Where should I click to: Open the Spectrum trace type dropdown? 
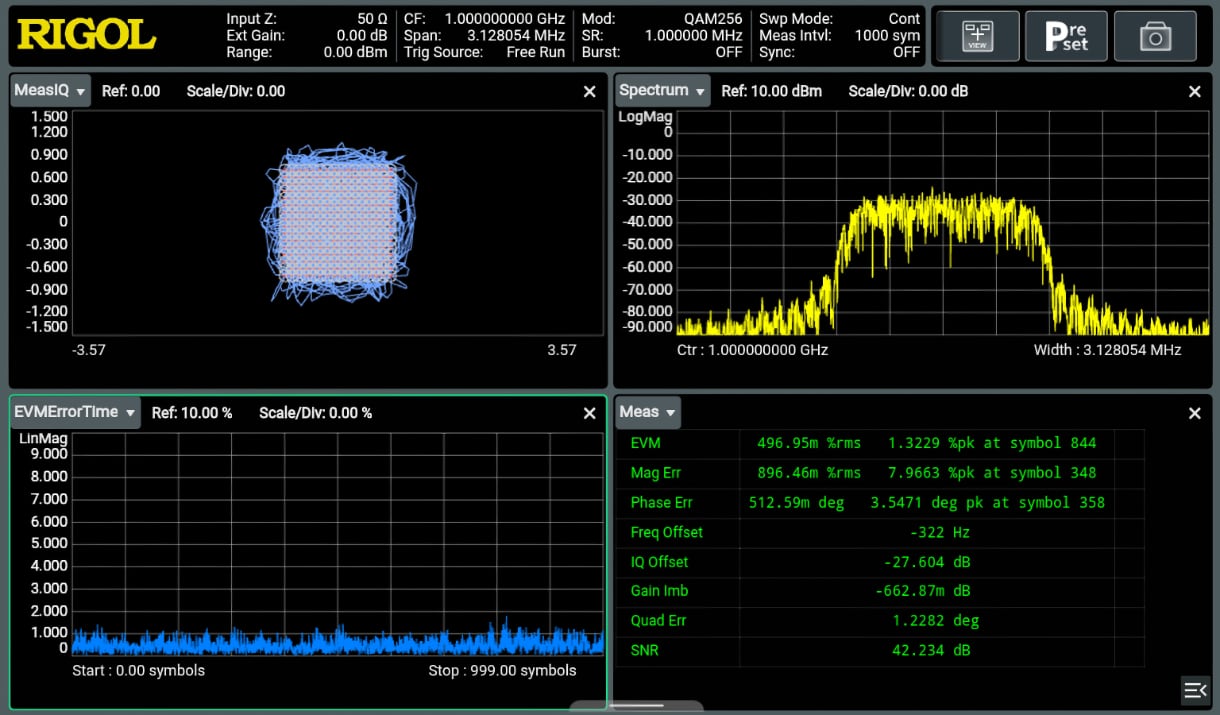(663, 91)
